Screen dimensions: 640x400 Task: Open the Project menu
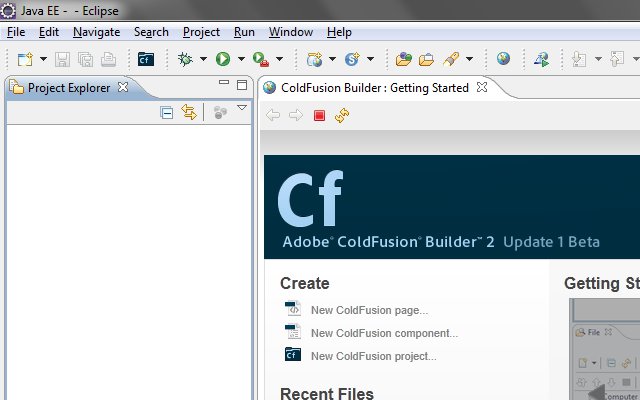click(201, 32)
